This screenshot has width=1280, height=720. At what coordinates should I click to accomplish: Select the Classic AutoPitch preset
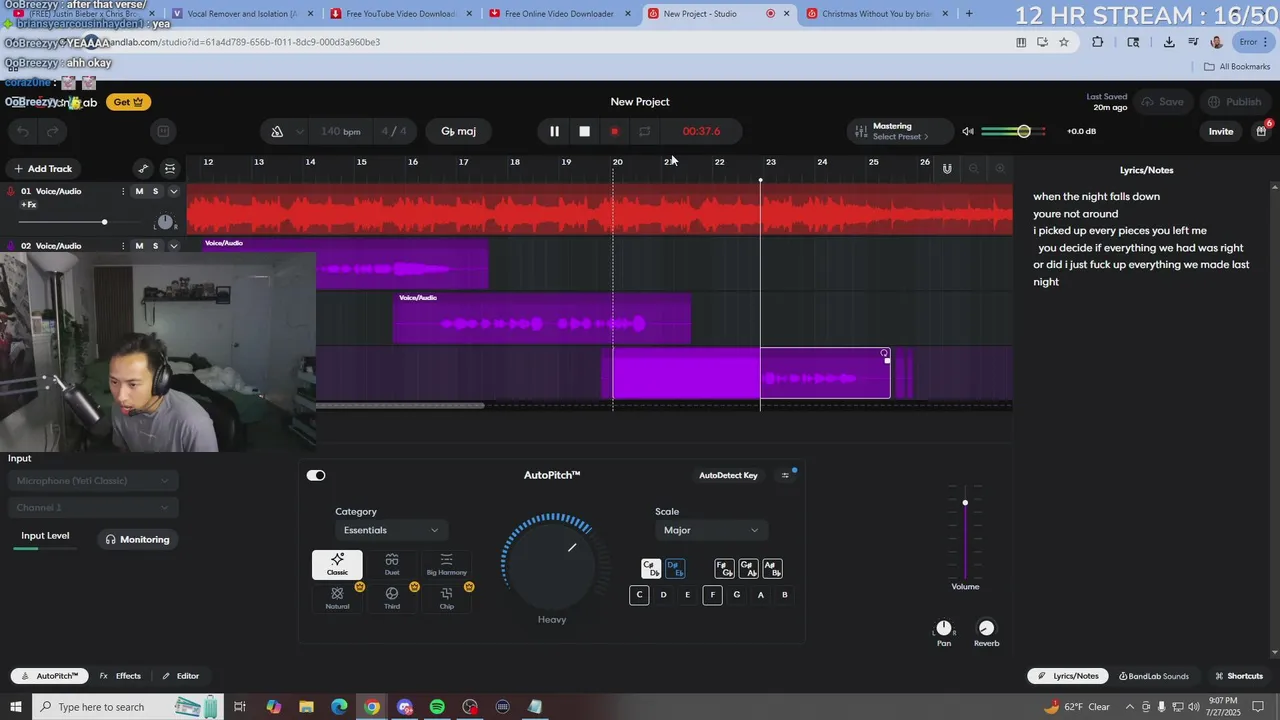click(x=337, y=565)
